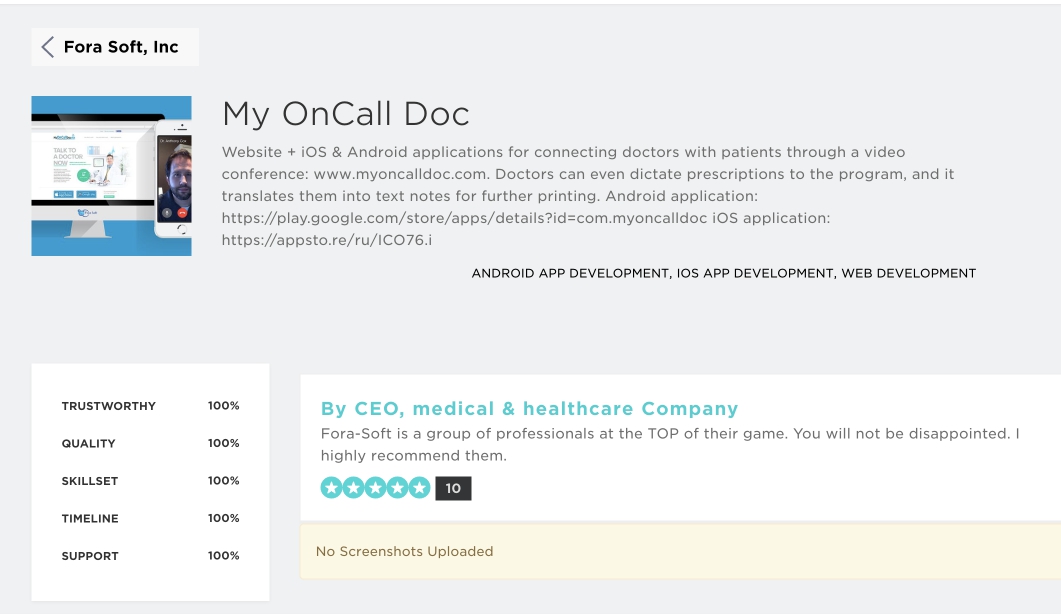This screenshot has width=1061, height=614.
Task: Click the Quality 100% rating row
Action: click(x=150, y=443)
